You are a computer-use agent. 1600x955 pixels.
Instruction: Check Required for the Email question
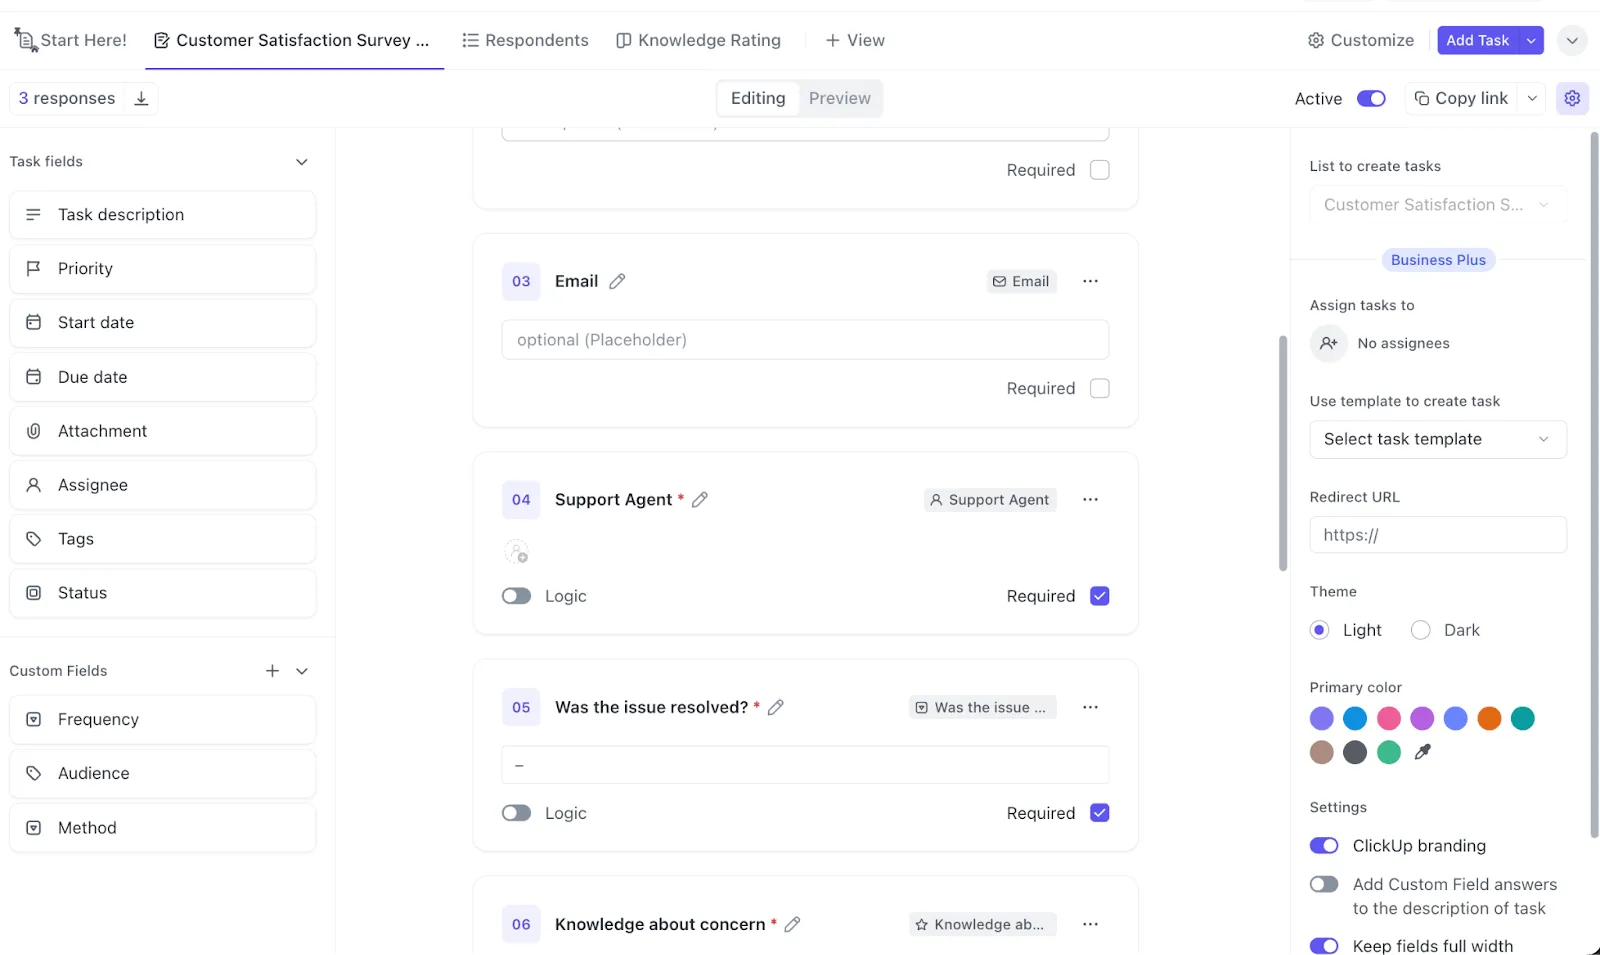tap(1099, 388)
